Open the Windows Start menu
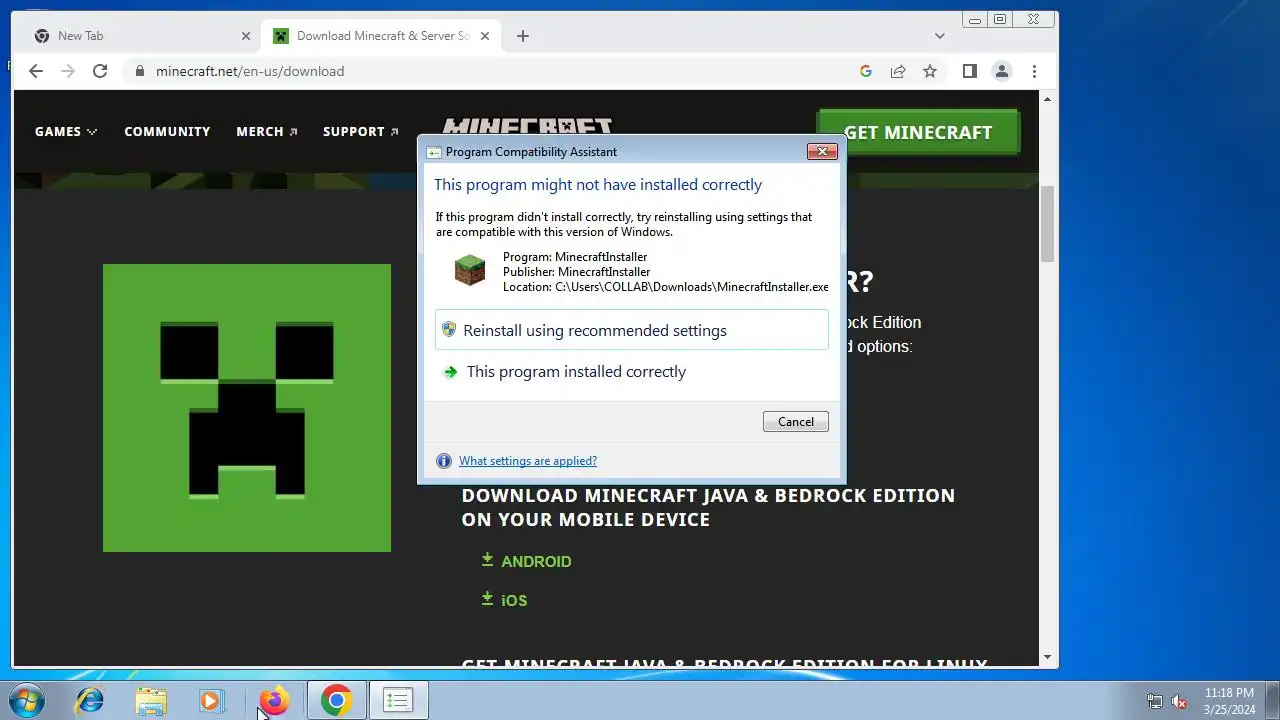1280x720 pixels. coord(26,701)
